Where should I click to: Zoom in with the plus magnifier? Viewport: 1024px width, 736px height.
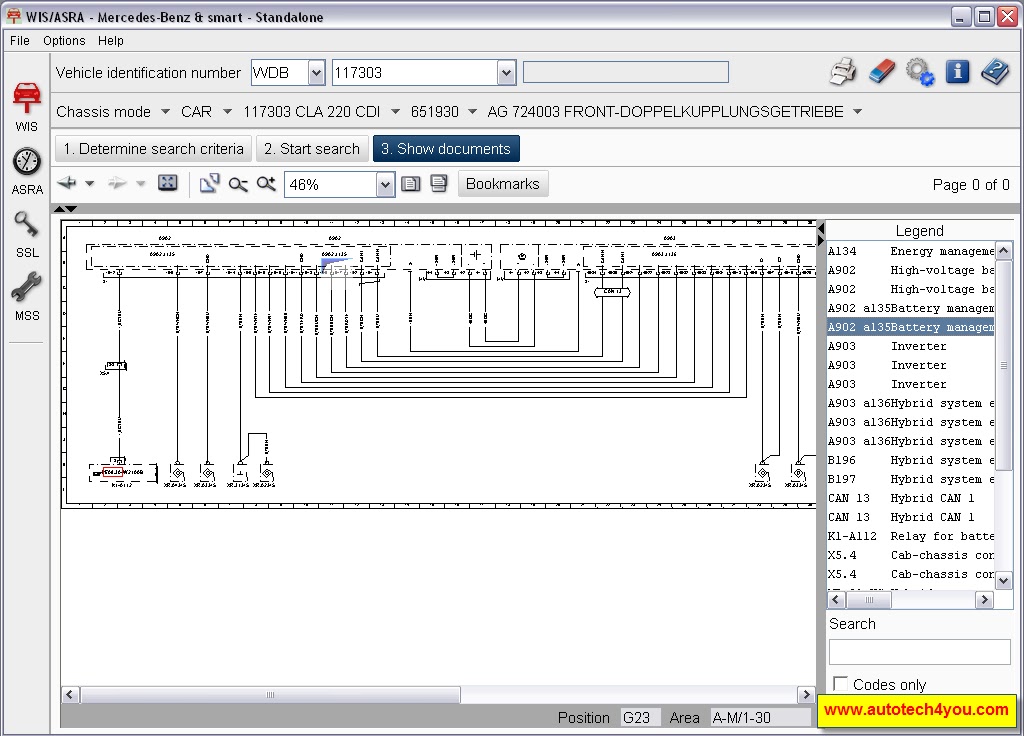coord(266,184)
